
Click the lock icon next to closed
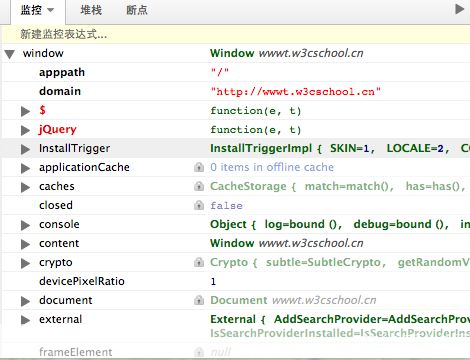199,205
